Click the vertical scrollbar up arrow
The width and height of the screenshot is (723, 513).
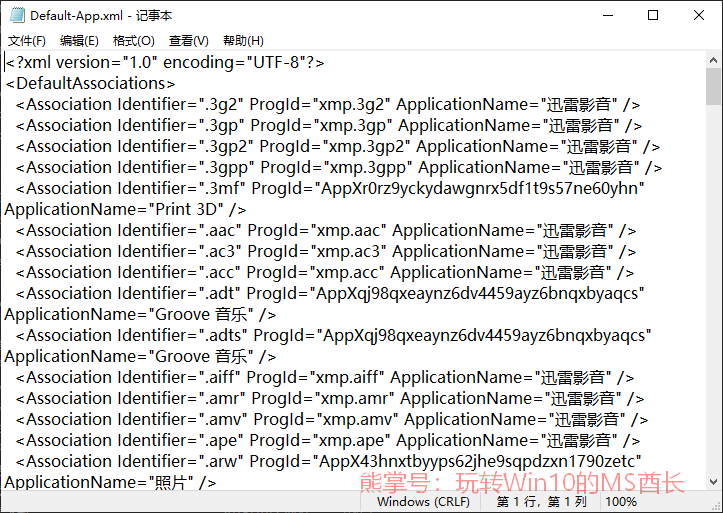713,60
